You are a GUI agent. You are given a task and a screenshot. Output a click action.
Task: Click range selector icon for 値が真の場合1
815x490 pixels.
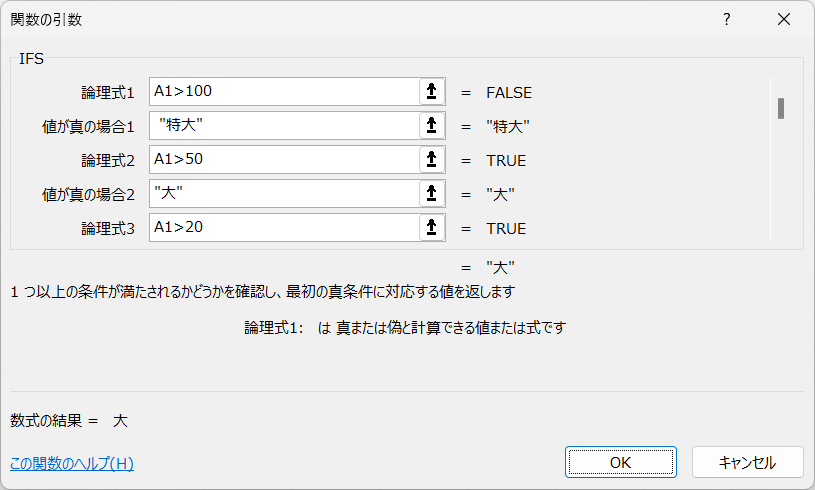pos(431,126)
